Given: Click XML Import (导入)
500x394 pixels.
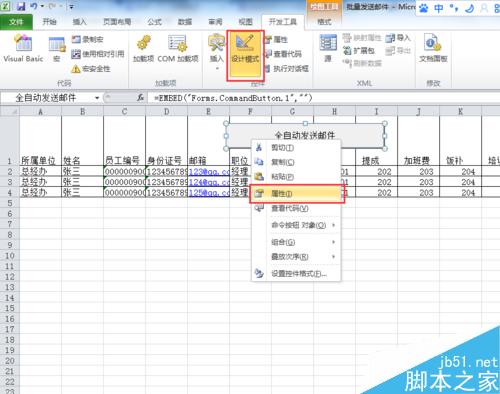Looking at the screenshot, I should (398, 38).
